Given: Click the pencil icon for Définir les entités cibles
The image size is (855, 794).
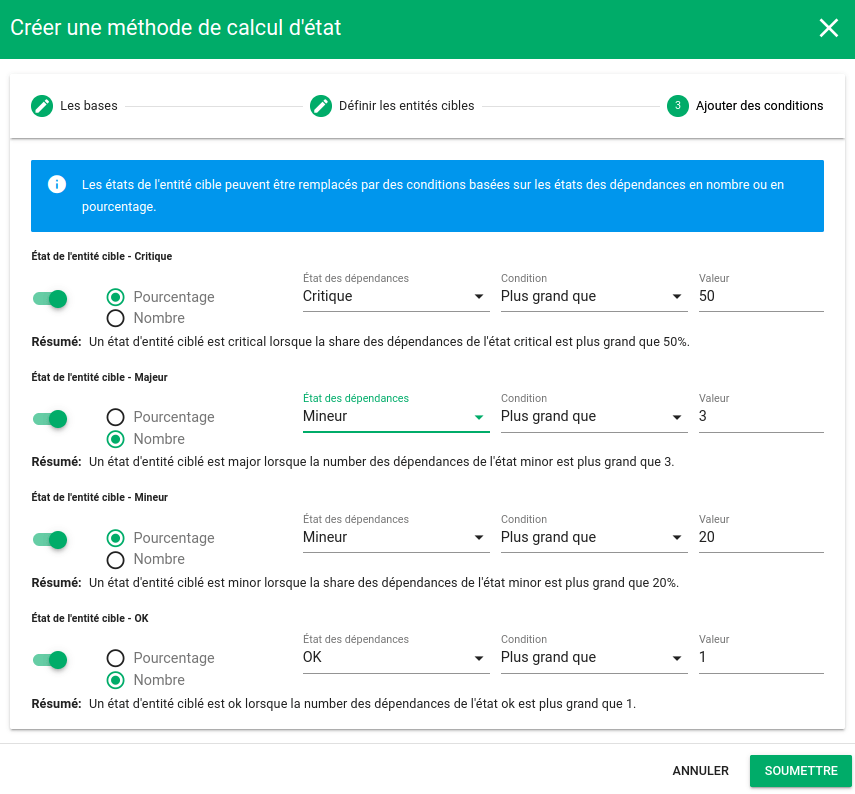Looking at the screenshot, I should pos(320,106).
